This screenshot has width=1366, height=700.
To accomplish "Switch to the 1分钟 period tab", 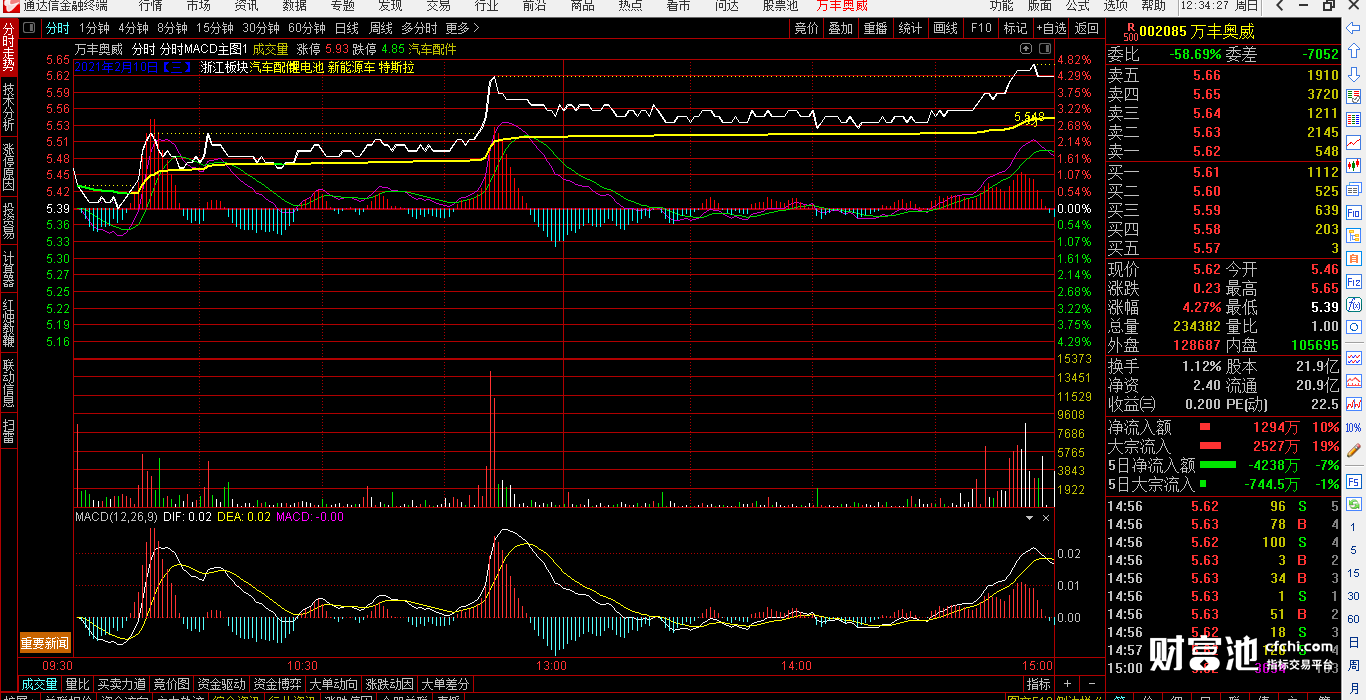I will tap(94, 28).
